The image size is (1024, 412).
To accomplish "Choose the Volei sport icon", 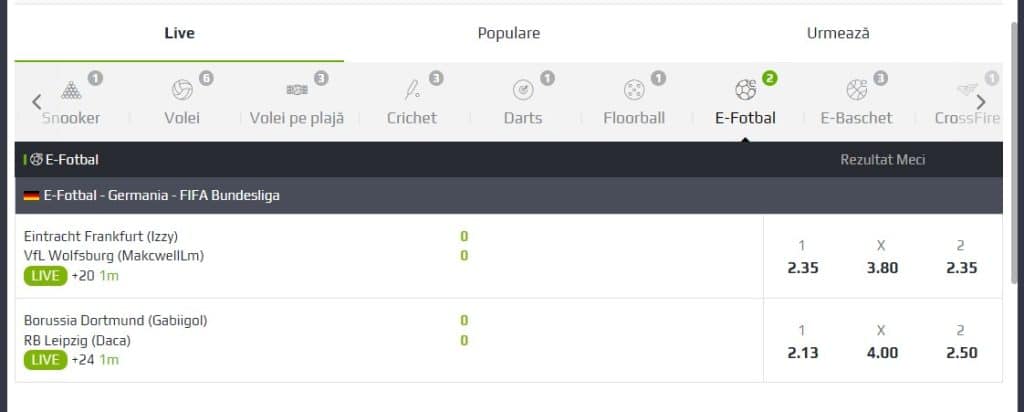I will pyautogui.click(x=182, y=90).
